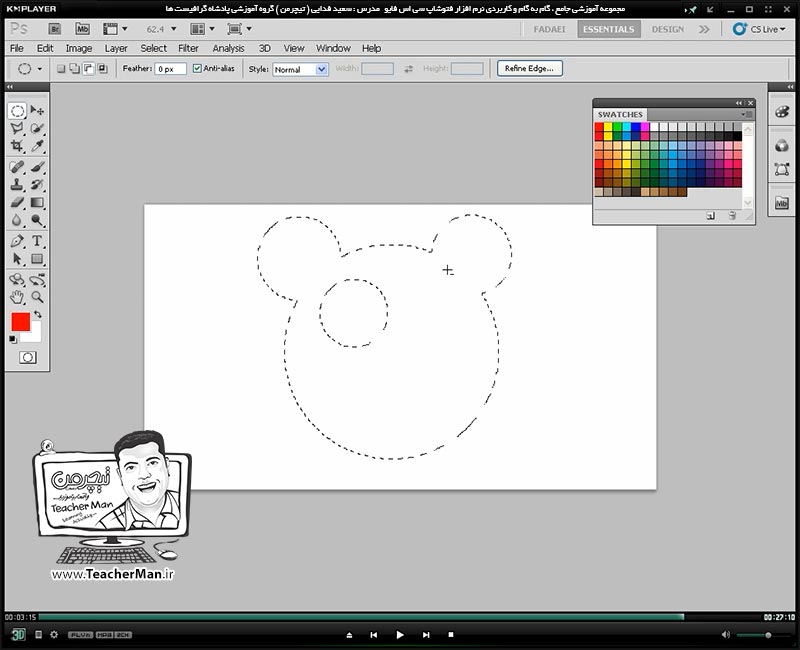
Task: Switch to the ESSENTIALS workspace
Action: (x=608, y=29)
